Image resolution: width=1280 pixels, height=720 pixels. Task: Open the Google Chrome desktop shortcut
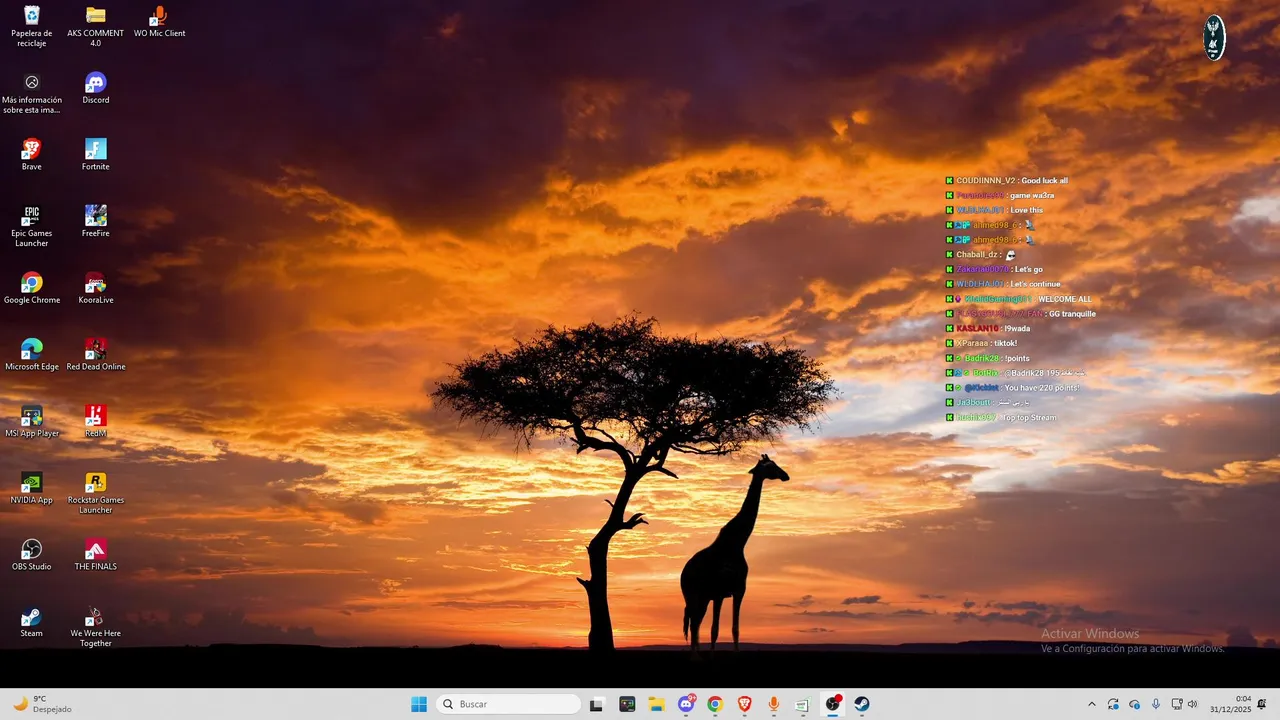coord(32,288)
